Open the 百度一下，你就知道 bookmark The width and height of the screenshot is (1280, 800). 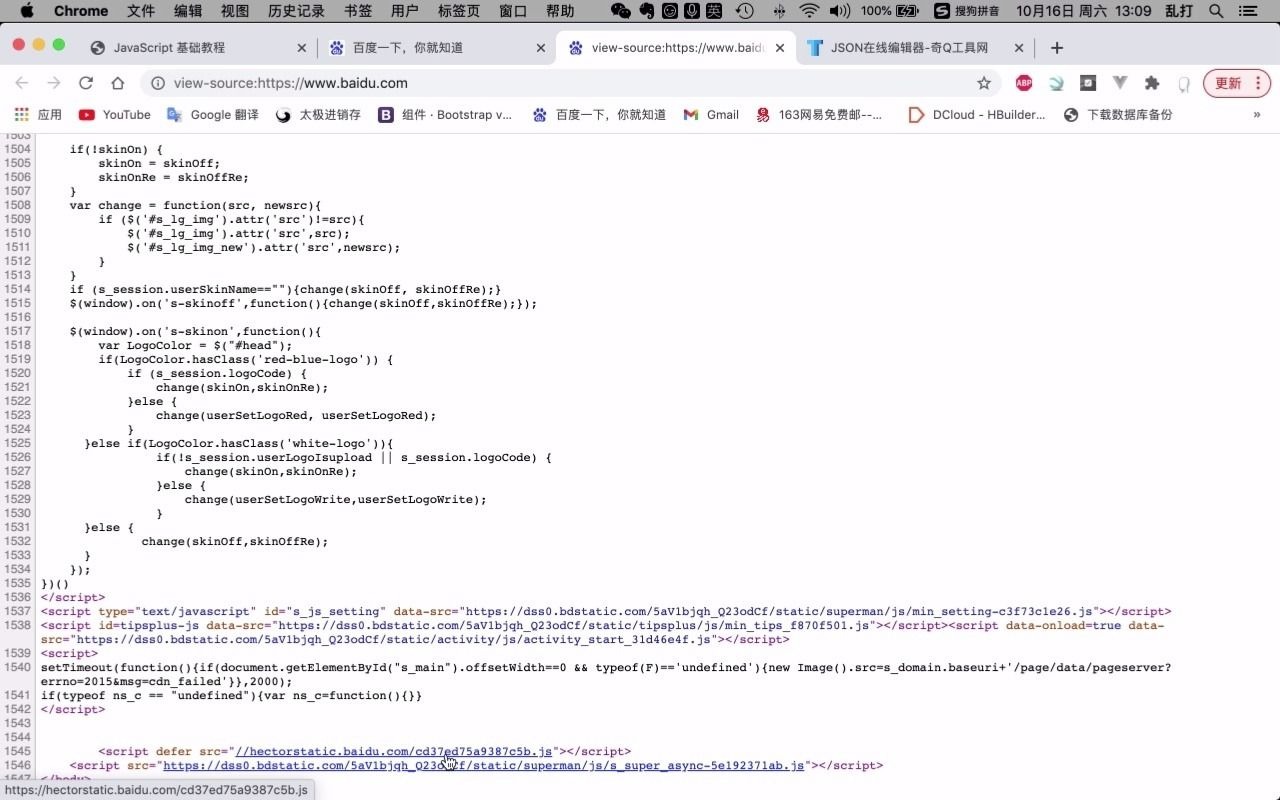click(x=599, y=115)
